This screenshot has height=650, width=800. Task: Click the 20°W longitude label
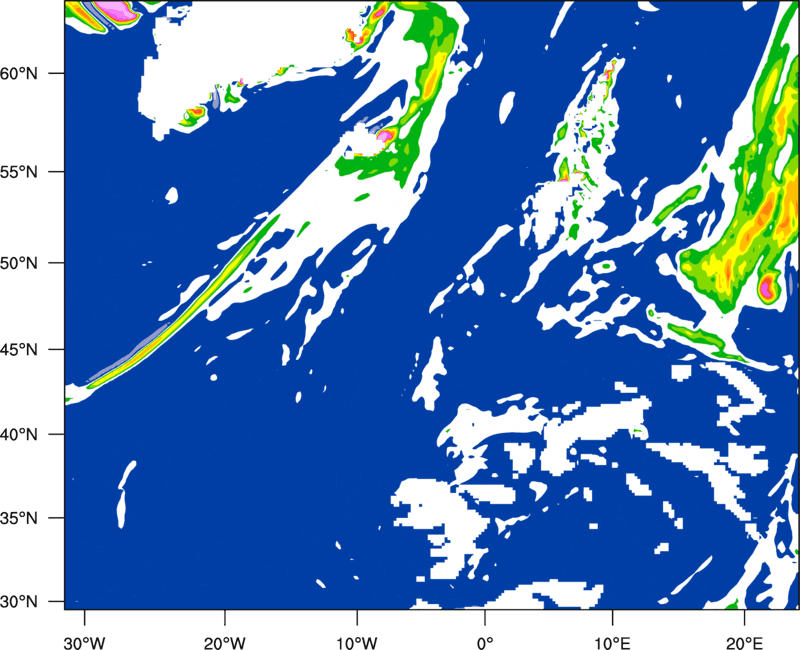(225, 643)
